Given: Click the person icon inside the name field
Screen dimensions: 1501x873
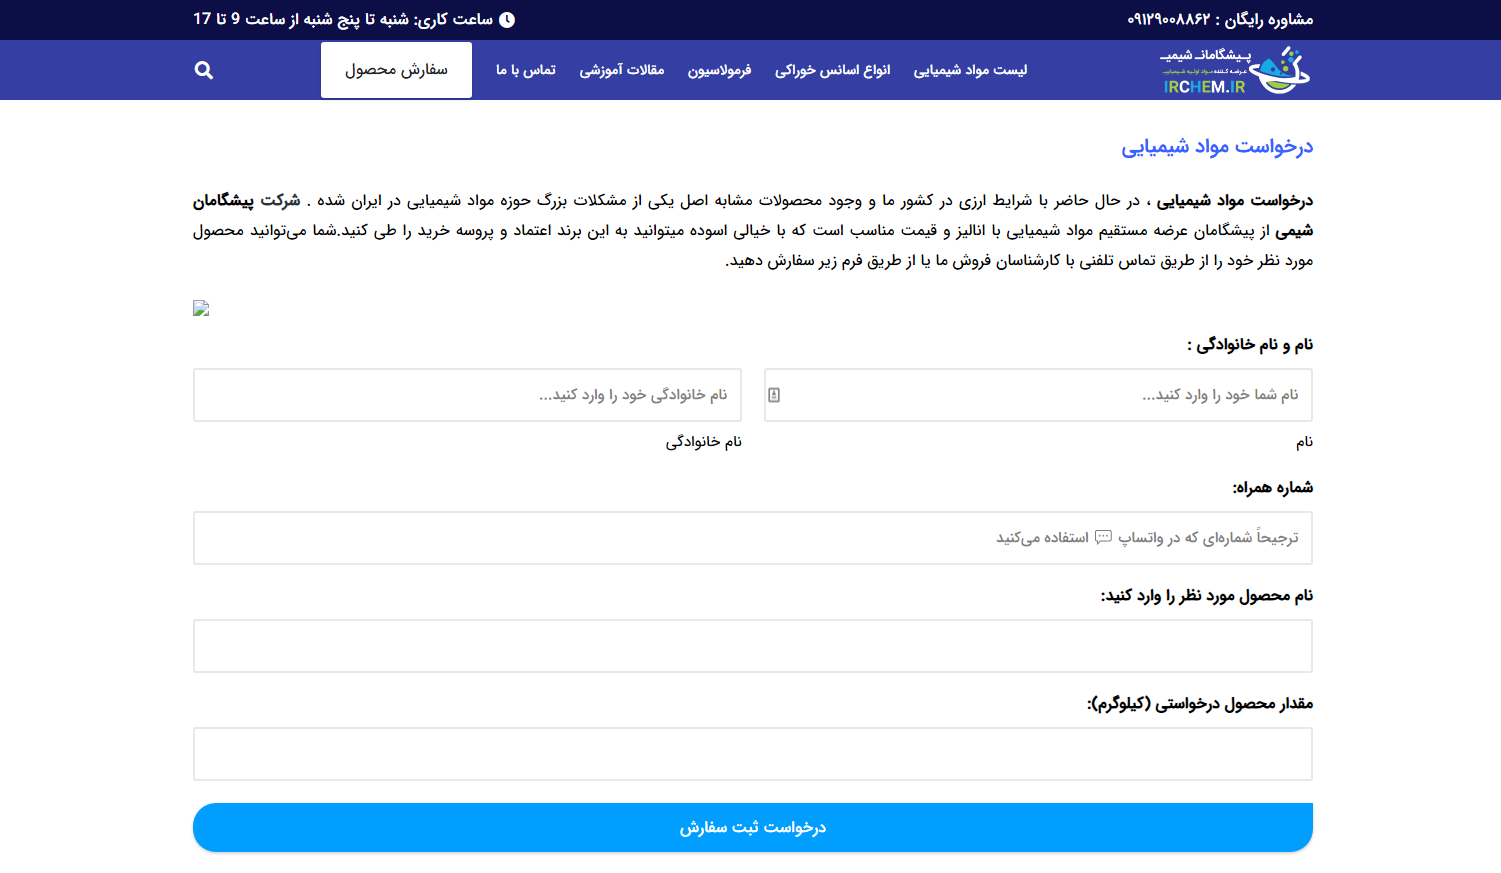Looking at the screenshot, I should point(773,395).
